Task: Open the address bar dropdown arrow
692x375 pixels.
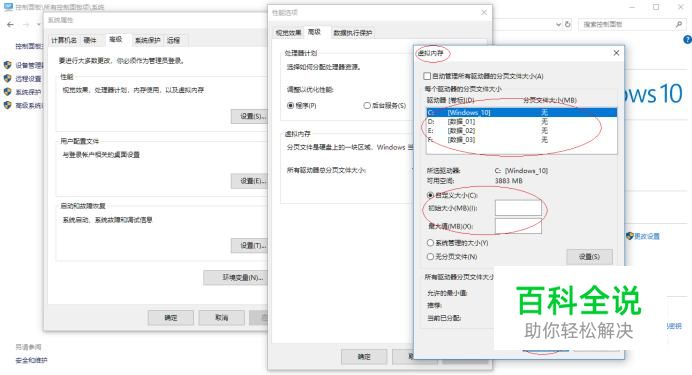Action: pos(559,24)
